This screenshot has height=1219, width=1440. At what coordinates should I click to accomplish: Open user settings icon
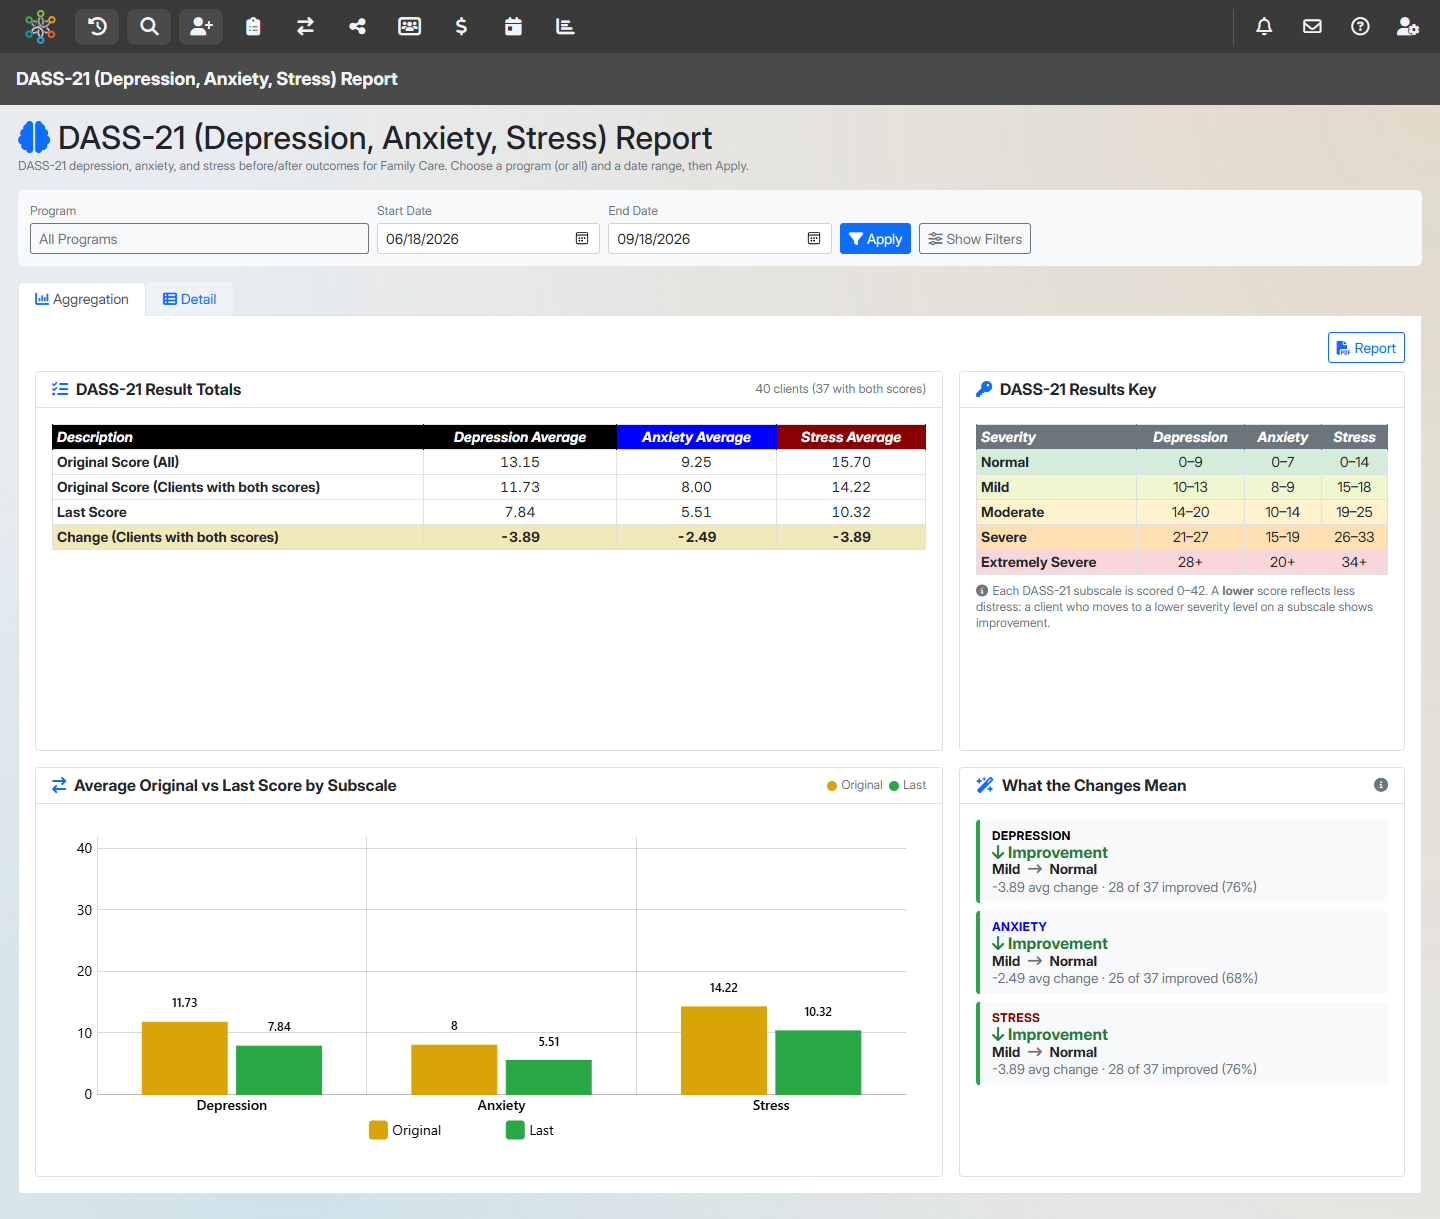pyautogui.click(x=1408, y=27)
